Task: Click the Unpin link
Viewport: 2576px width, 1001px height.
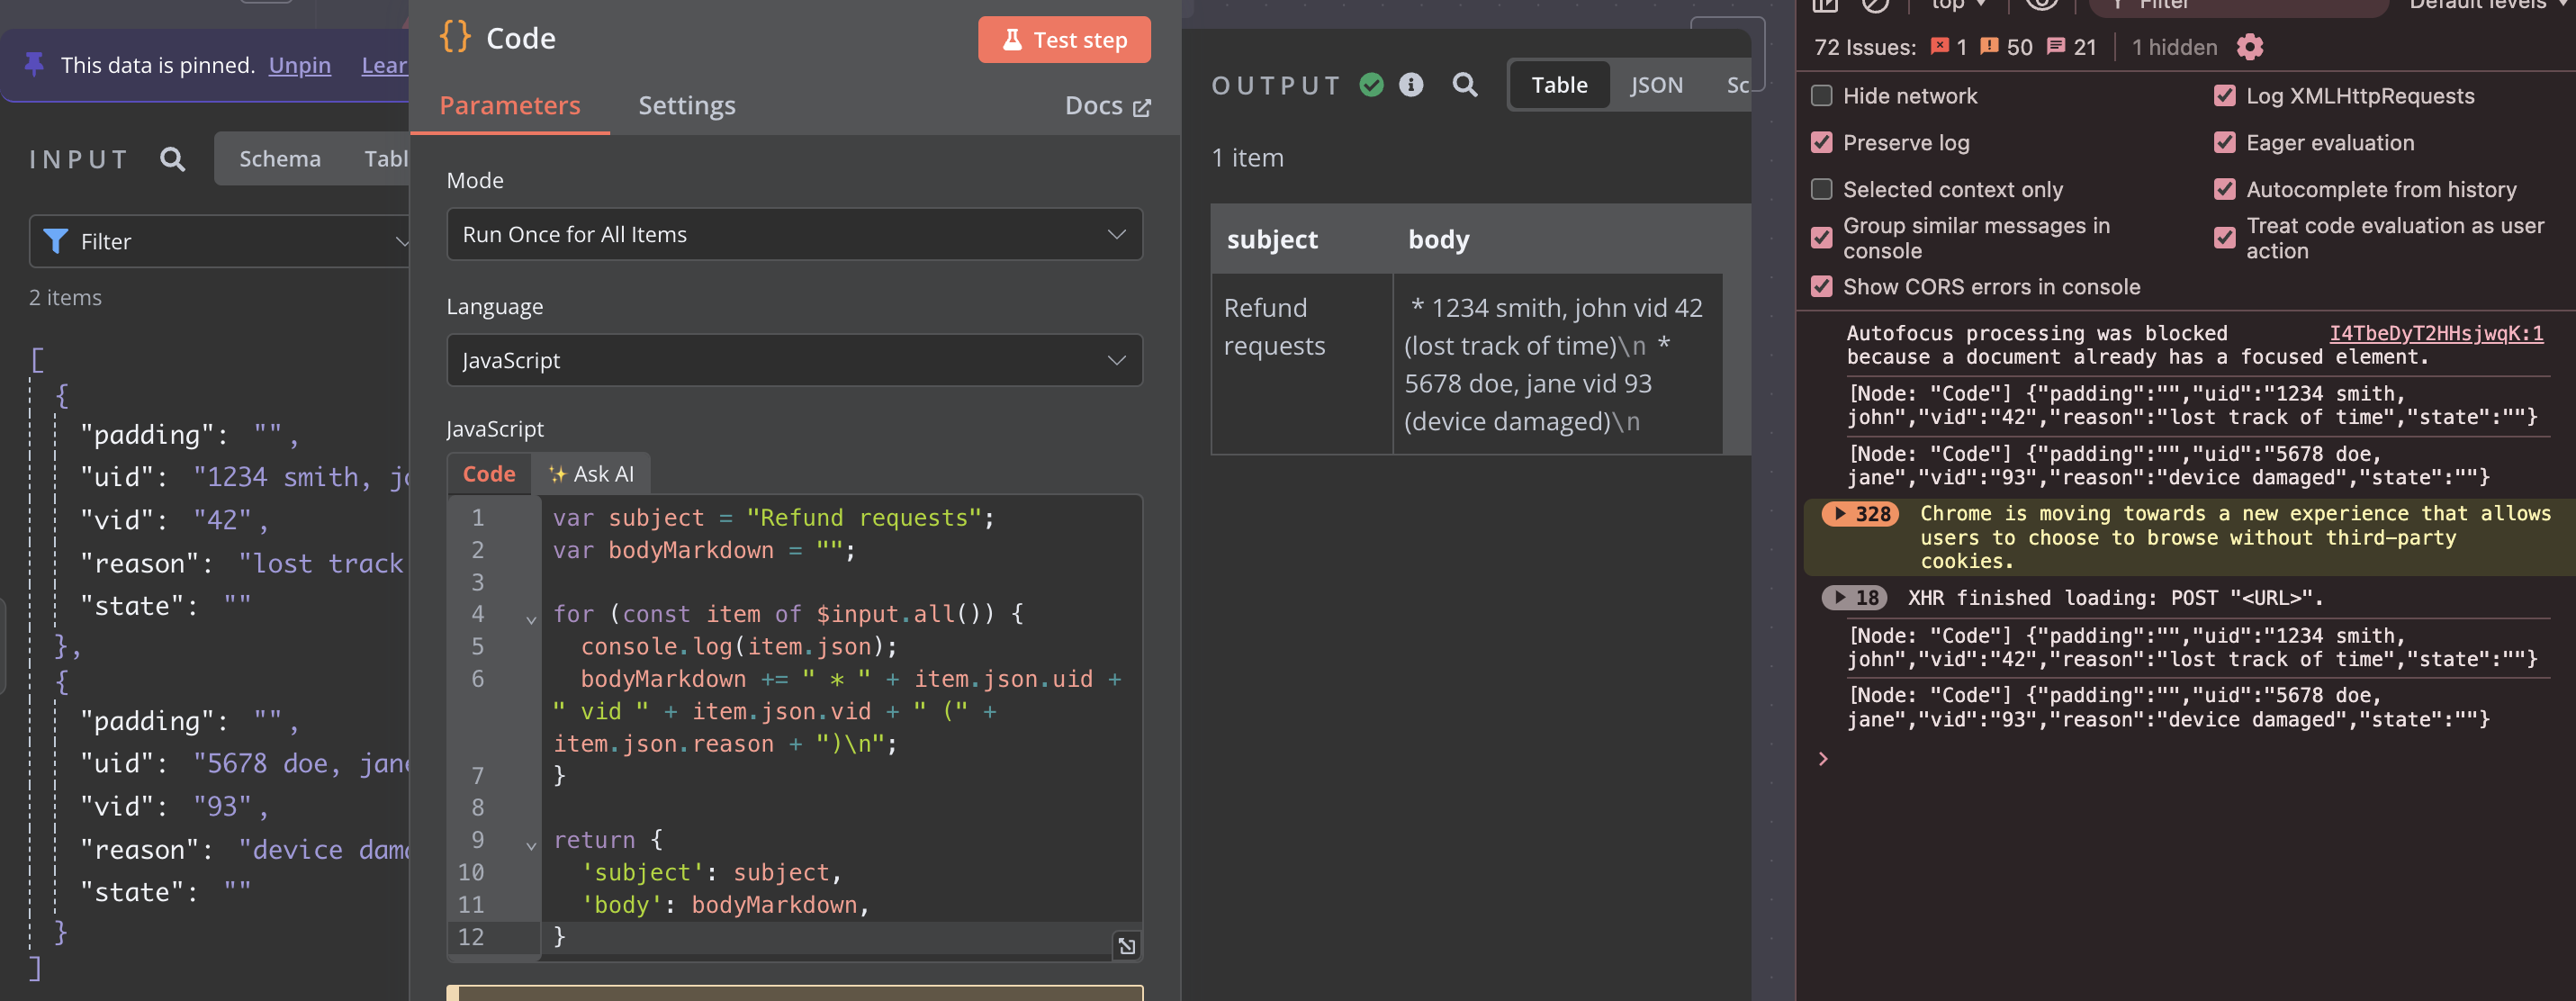Action: pos(299,65)
